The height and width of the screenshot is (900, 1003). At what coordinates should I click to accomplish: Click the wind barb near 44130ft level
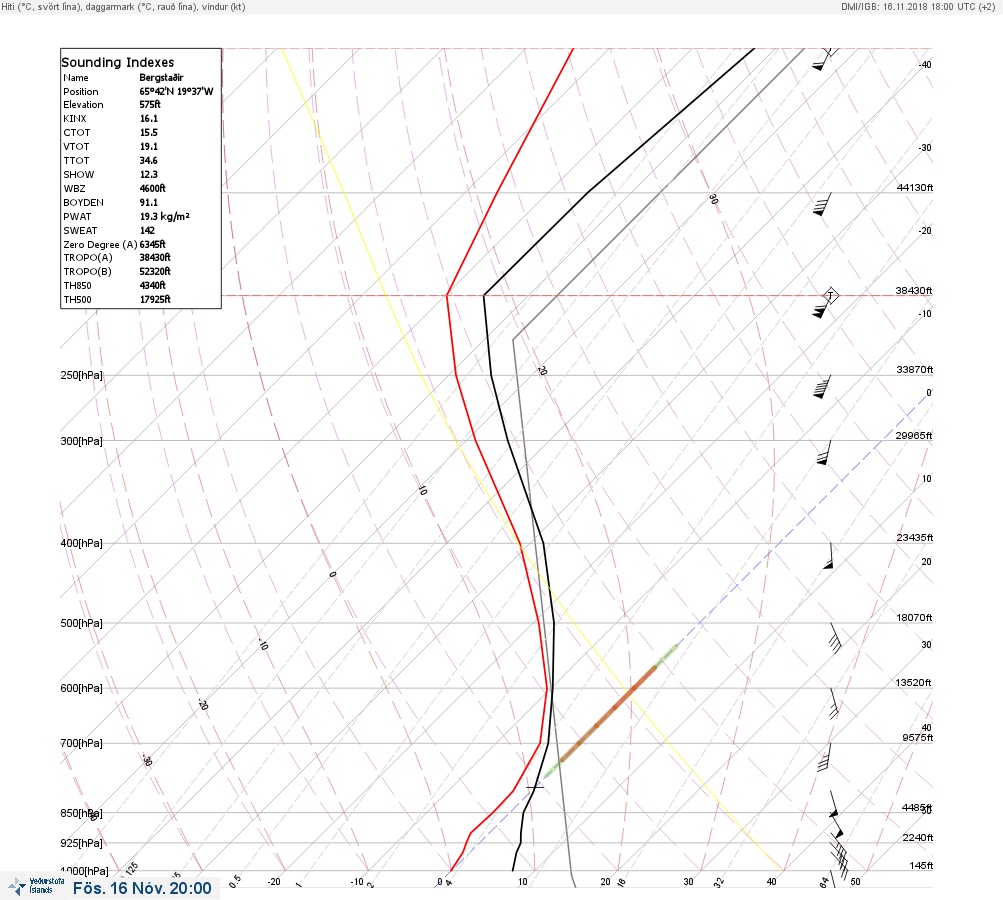pyautogui.click(x=822, y=204)
